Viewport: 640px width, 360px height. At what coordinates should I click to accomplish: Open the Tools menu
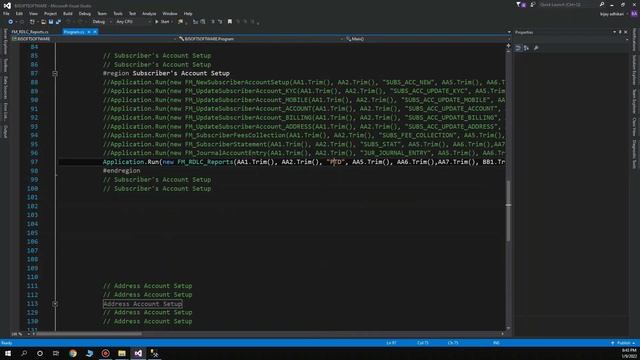pos(118,13)
